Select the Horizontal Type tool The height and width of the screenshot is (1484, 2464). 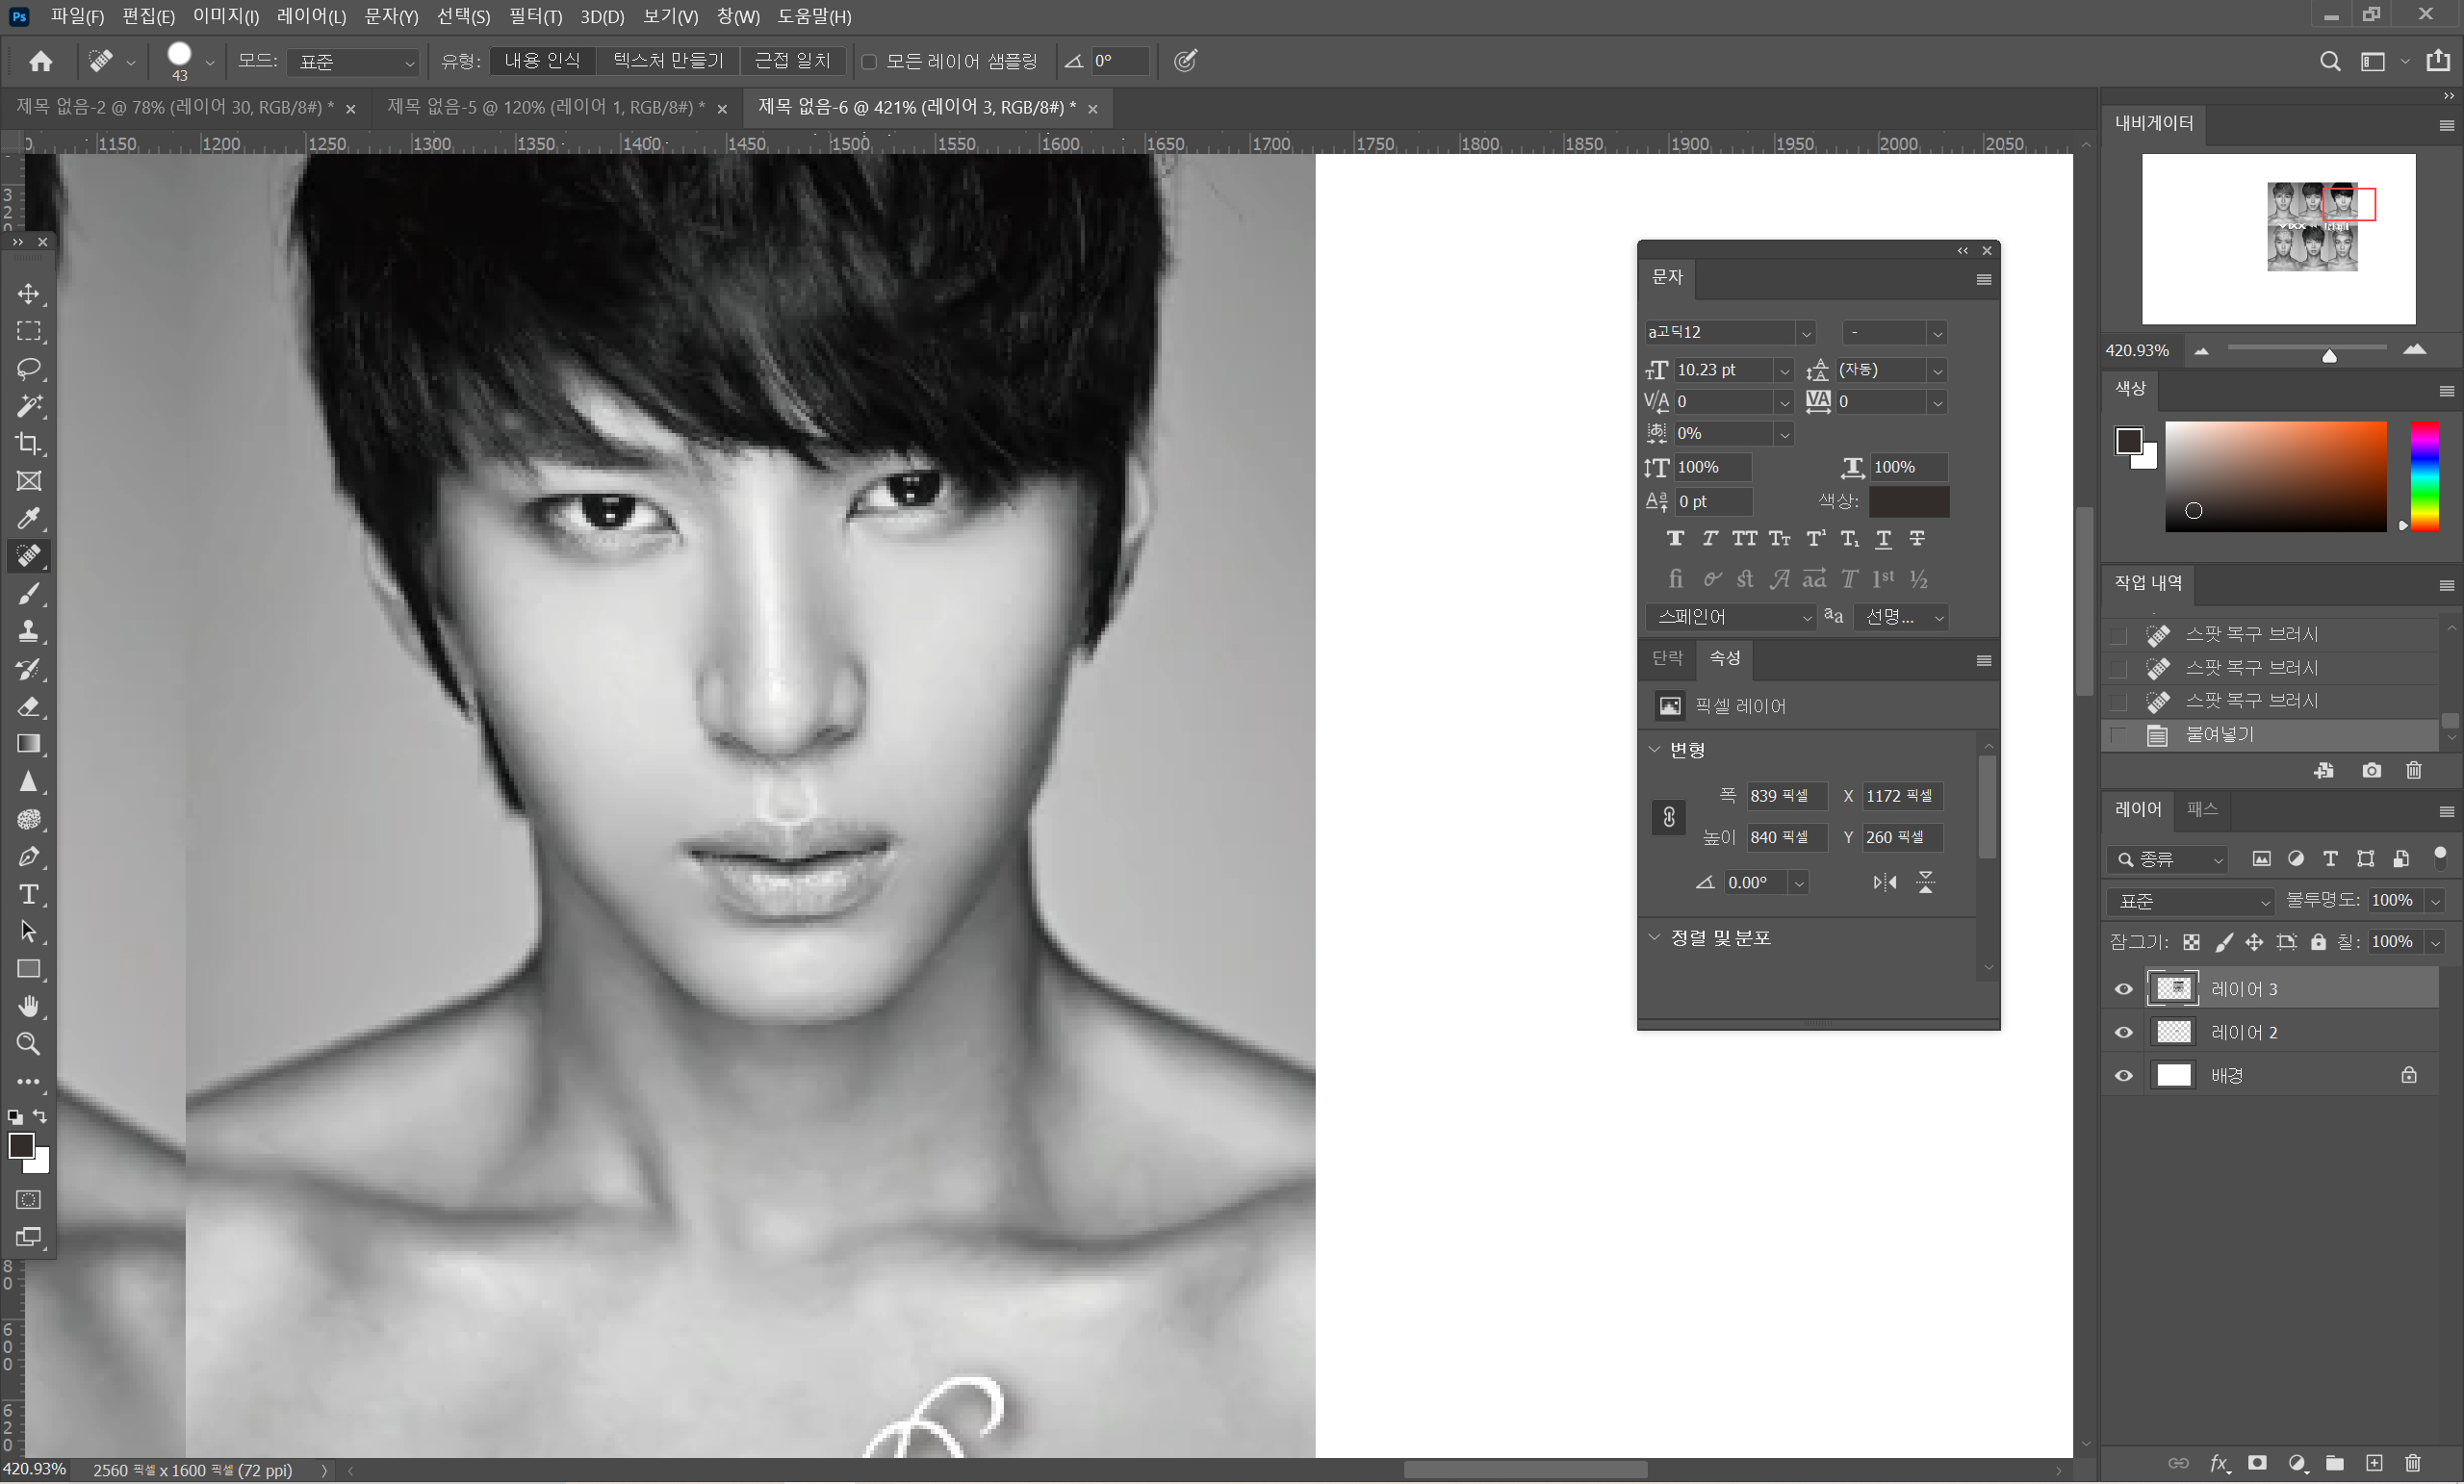point(29,894)
